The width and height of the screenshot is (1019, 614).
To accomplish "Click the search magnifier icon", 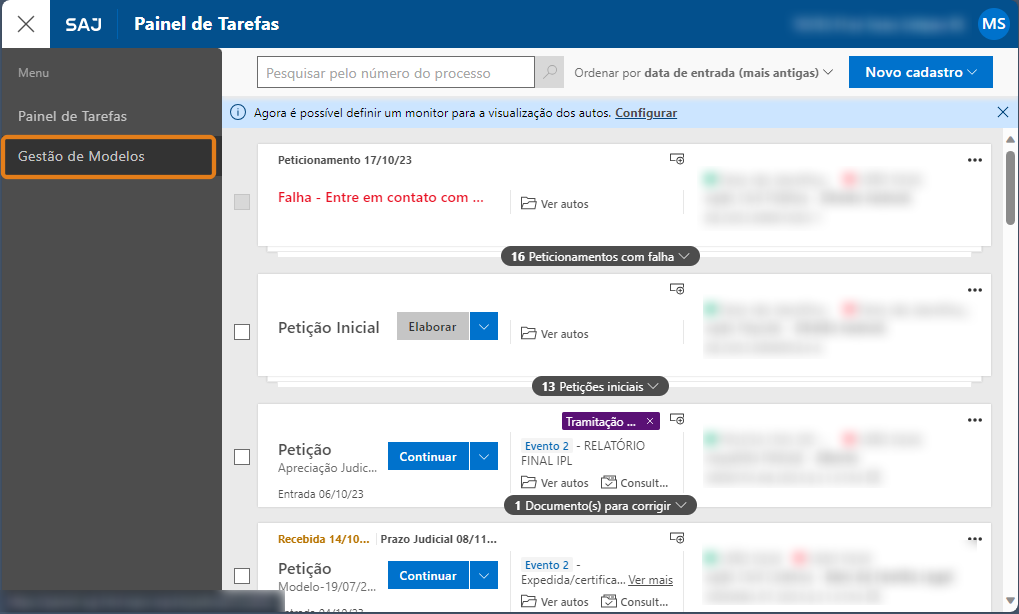I will point(548,72).
